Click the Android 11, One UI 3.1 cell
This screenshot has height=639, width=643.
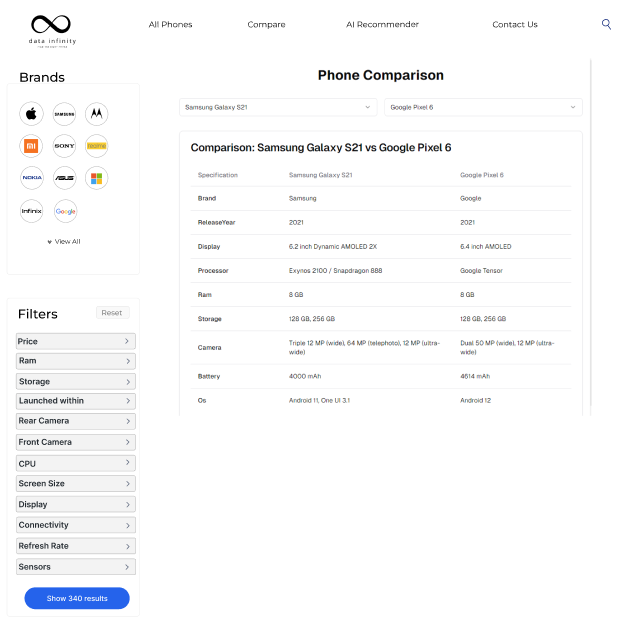coord(319,401)
